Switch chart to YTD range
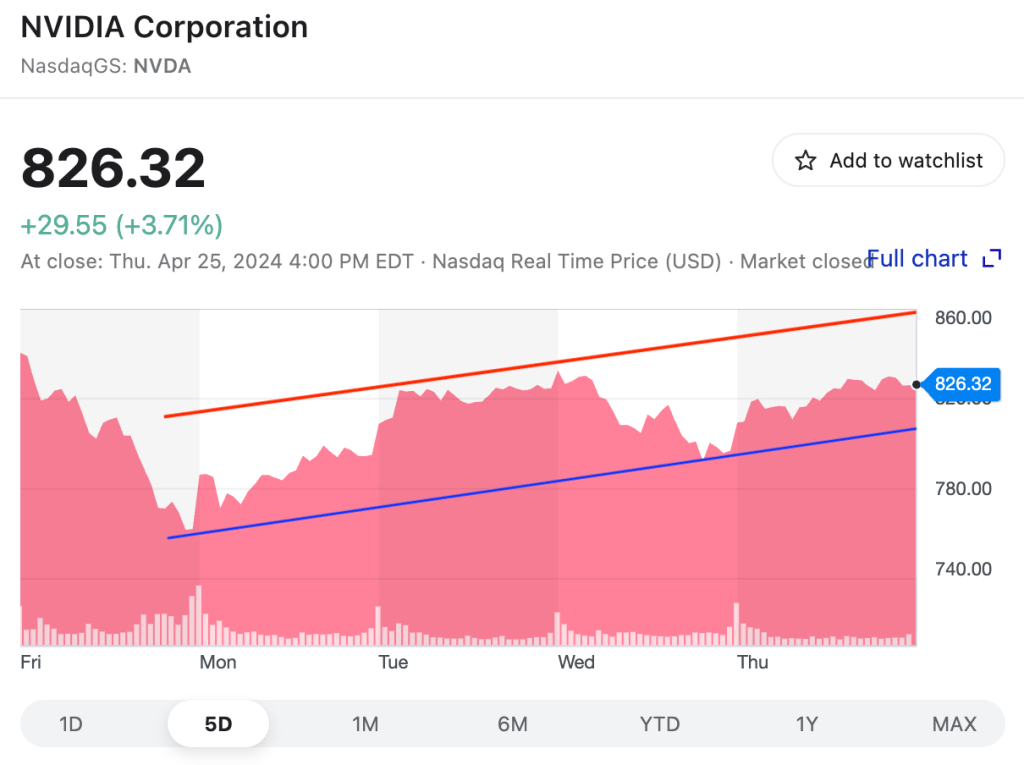This screenshot has width=1024, height=765. point(660,724)
